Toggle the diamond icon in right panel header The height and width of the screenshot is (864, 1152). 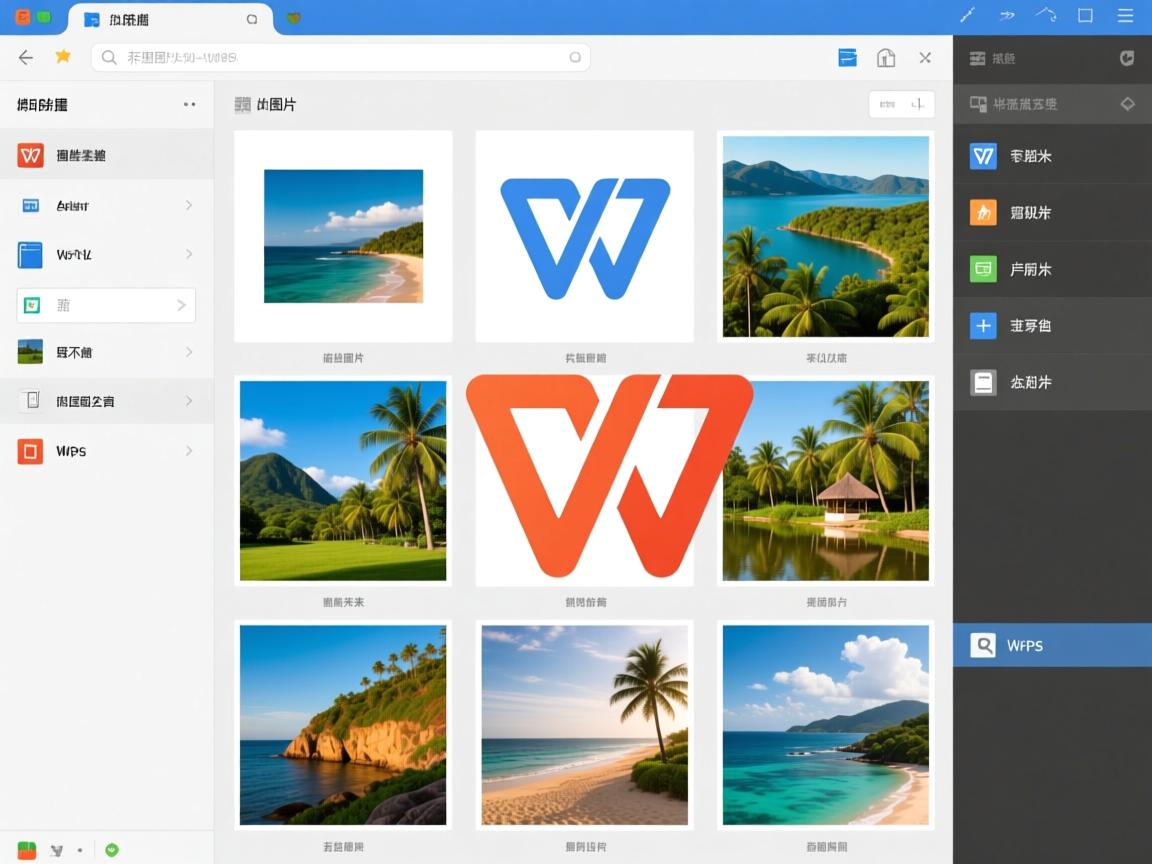1127,104
